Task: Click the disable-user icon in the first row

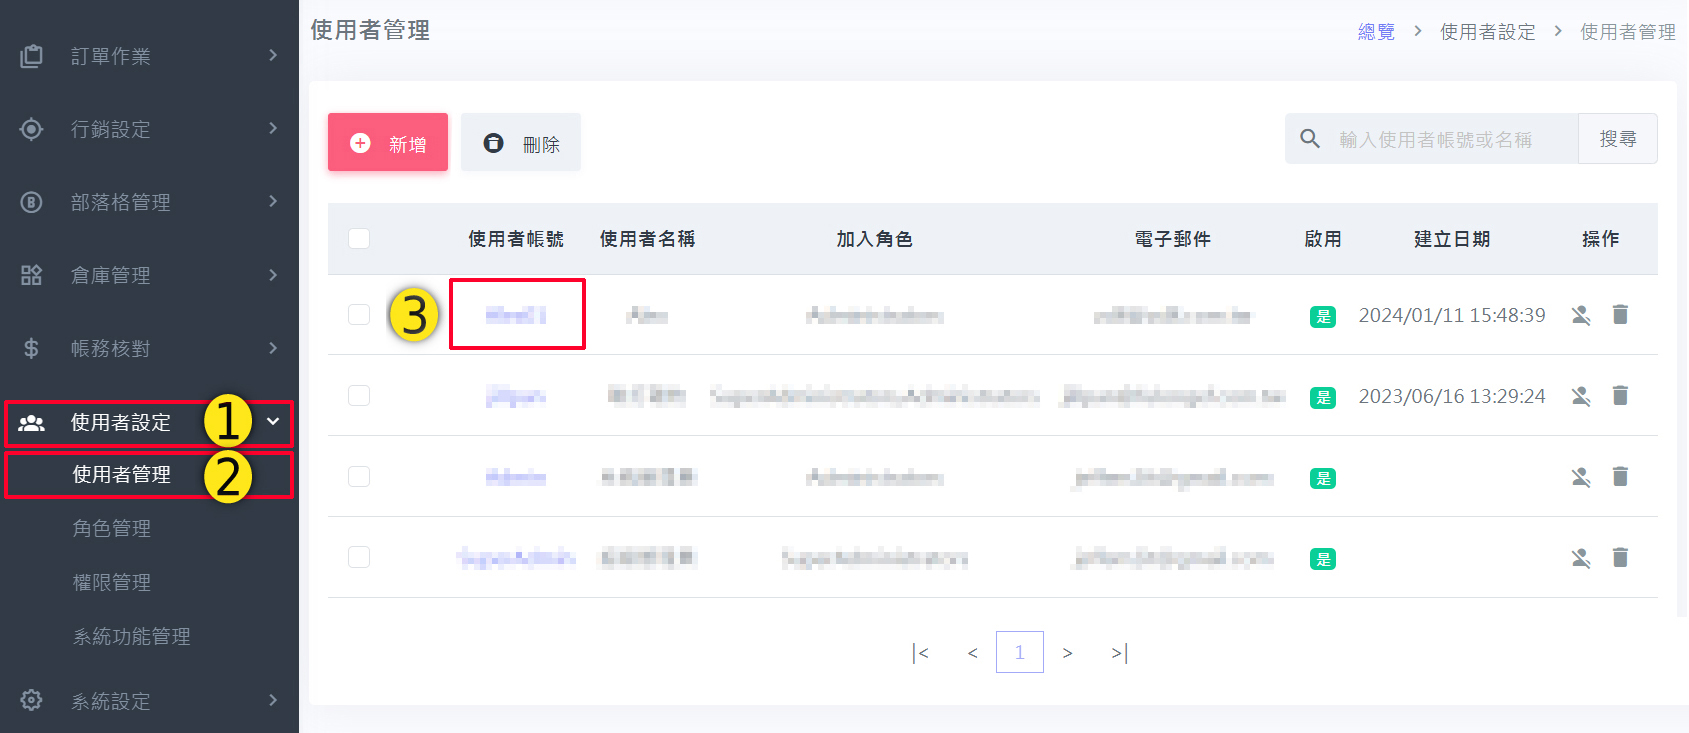Action: tap(1580, 315)
